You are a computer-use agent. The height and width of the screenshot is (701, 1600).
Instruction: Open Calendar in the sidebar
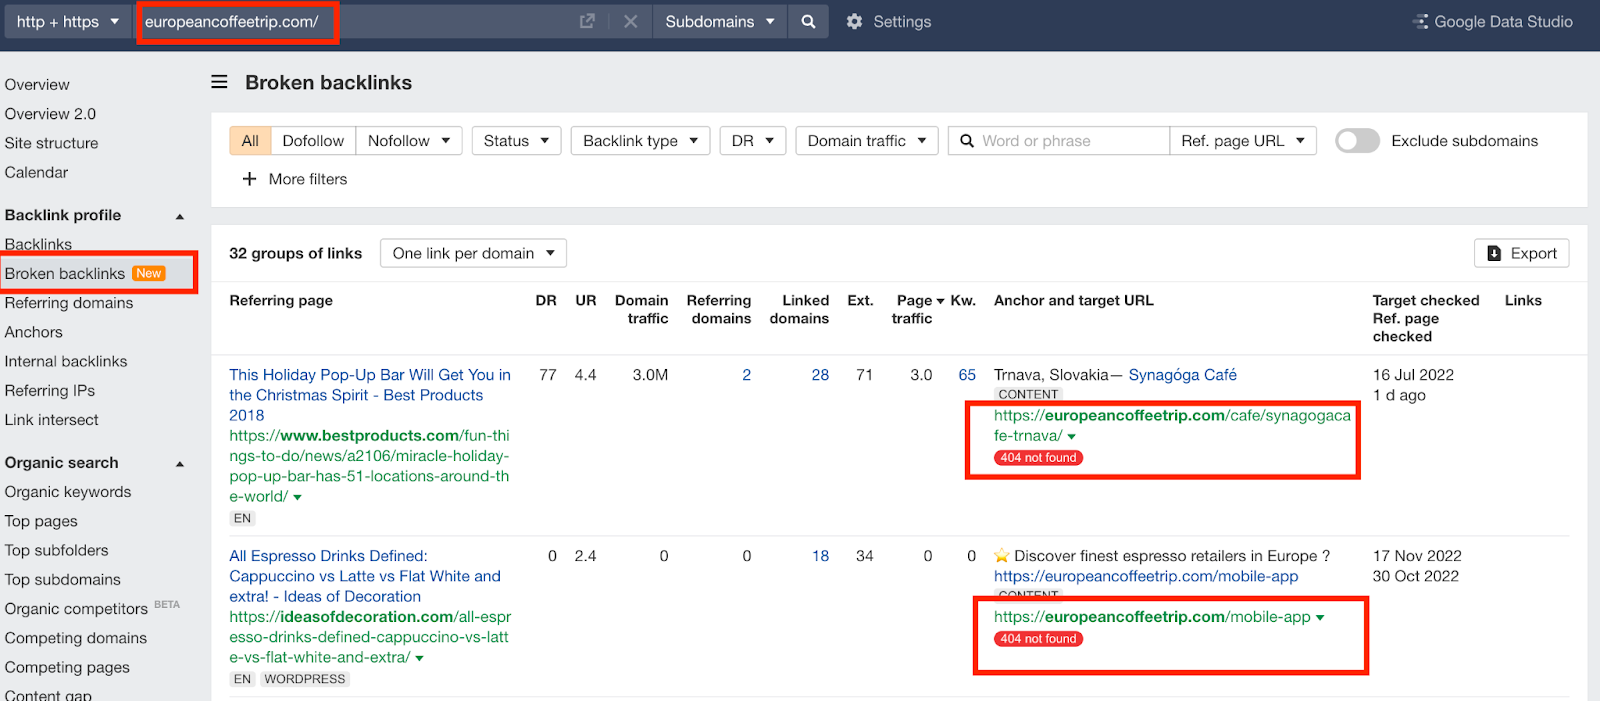pos(36,172)
